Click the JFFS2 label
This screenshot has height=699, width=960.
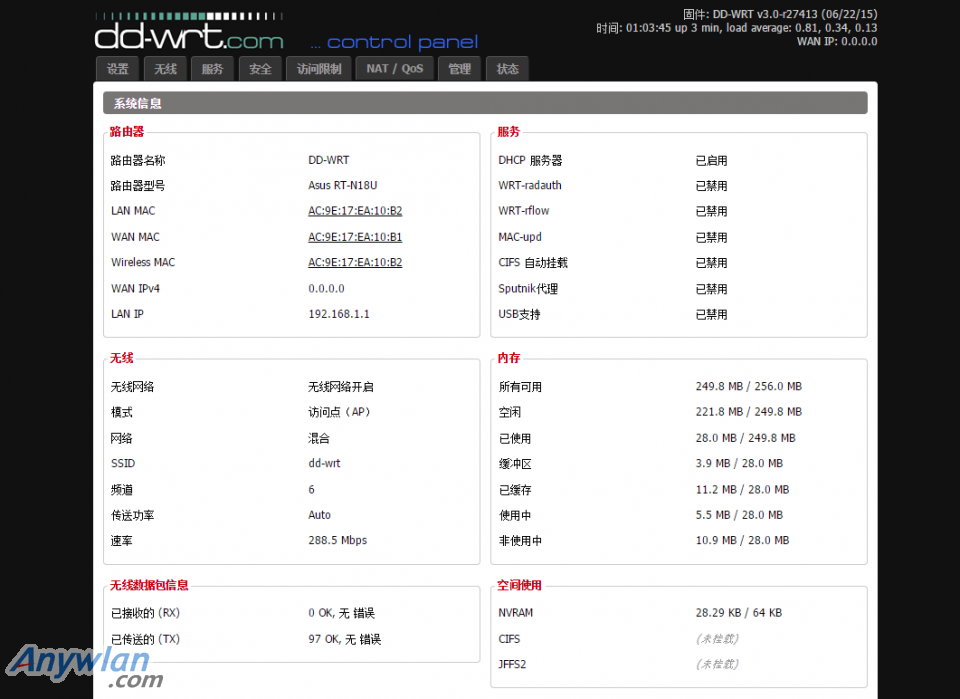point(512,664)
